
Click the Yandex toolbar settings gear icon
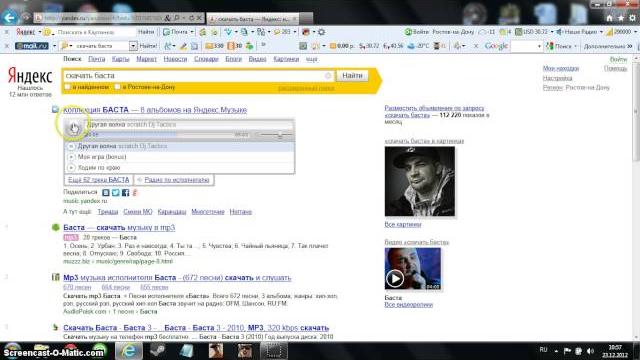pos(321,32)
